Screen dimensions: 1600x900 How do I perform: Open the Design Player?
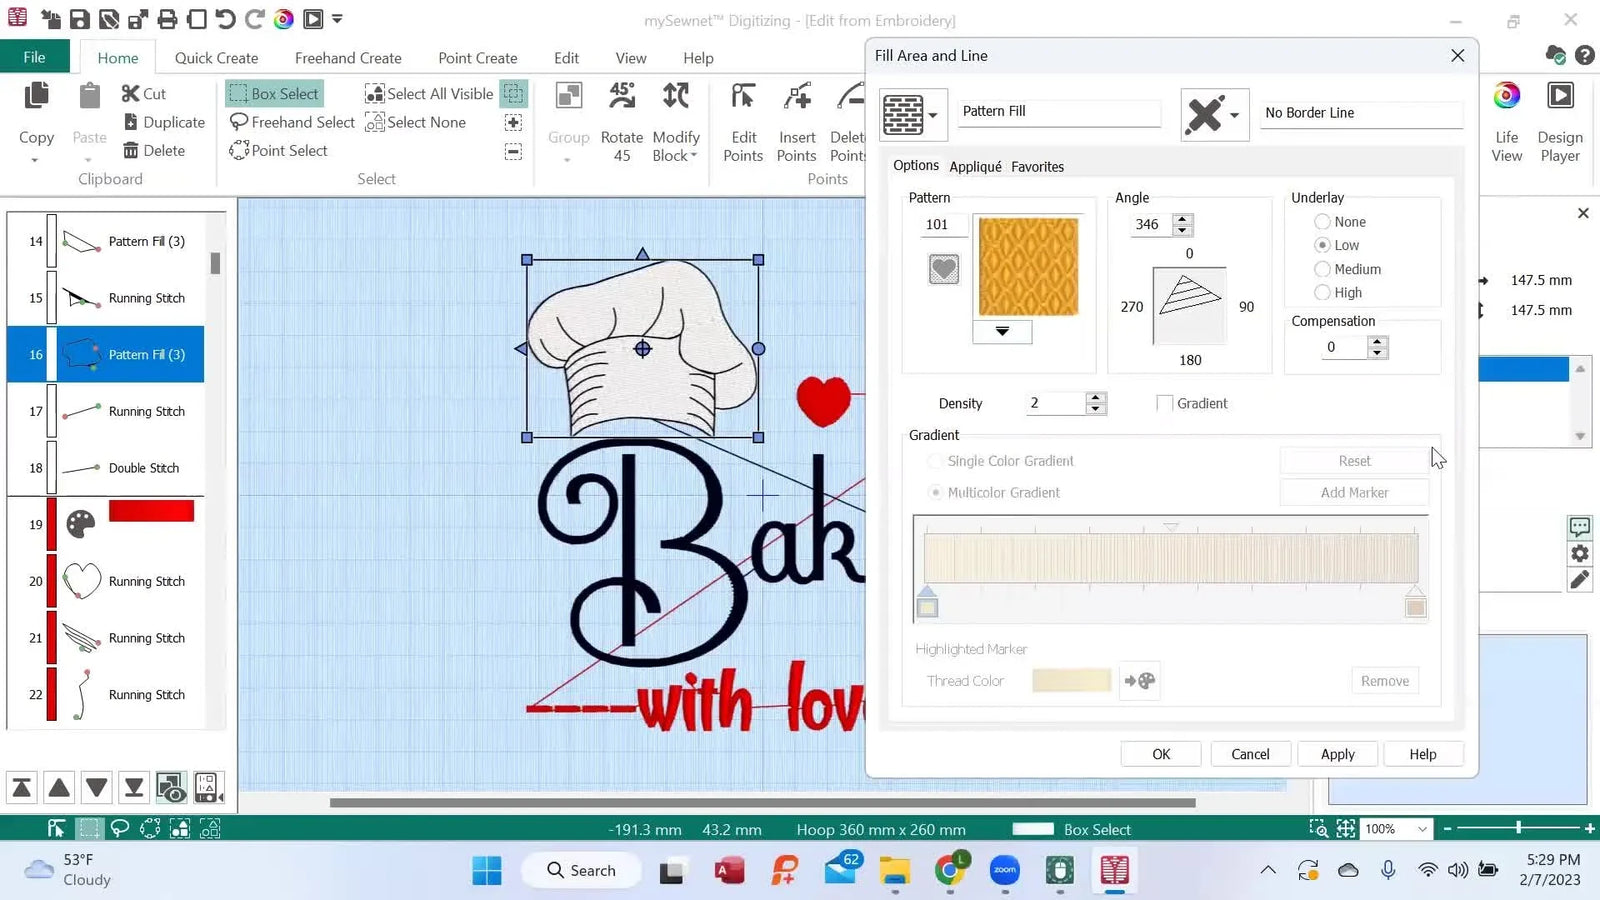[1560, 120]
